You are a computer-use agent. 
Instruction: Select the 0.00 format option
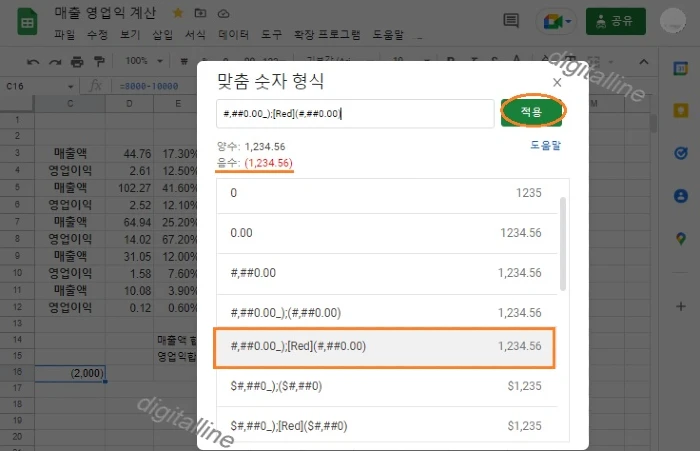387,233
